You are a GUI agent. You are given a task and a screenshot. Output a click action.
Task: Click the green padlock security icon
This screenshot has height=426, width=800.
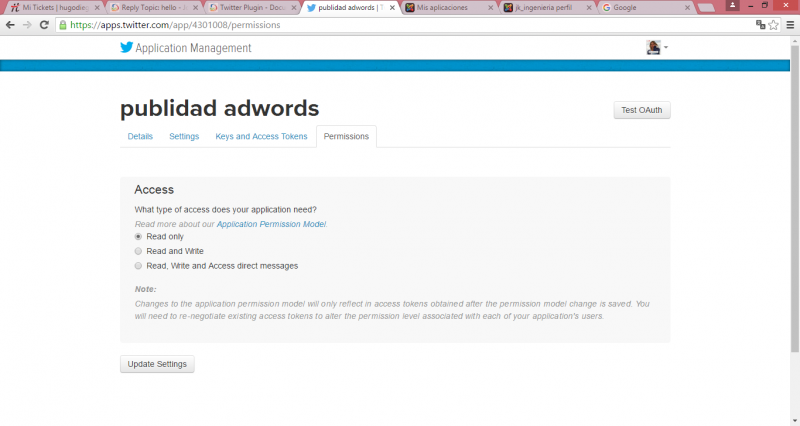pyautogui.click(x=63, y=25)
